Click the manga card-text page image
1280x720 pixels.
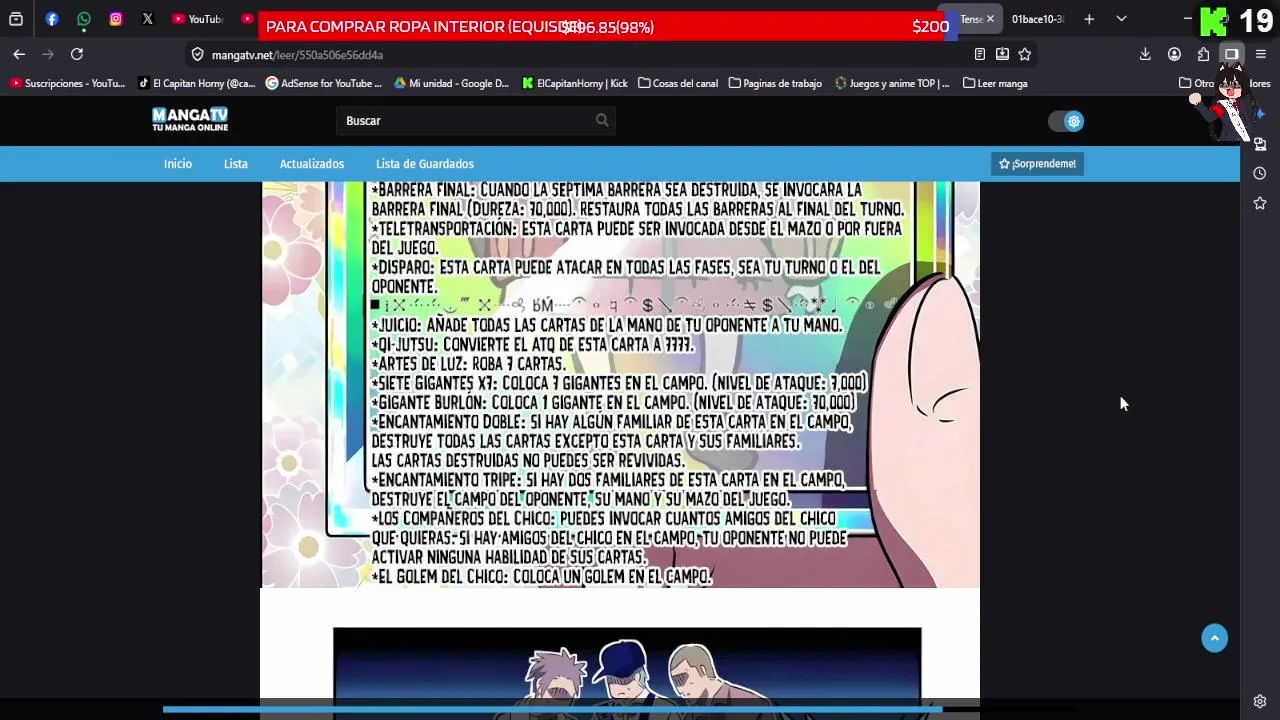620,385
